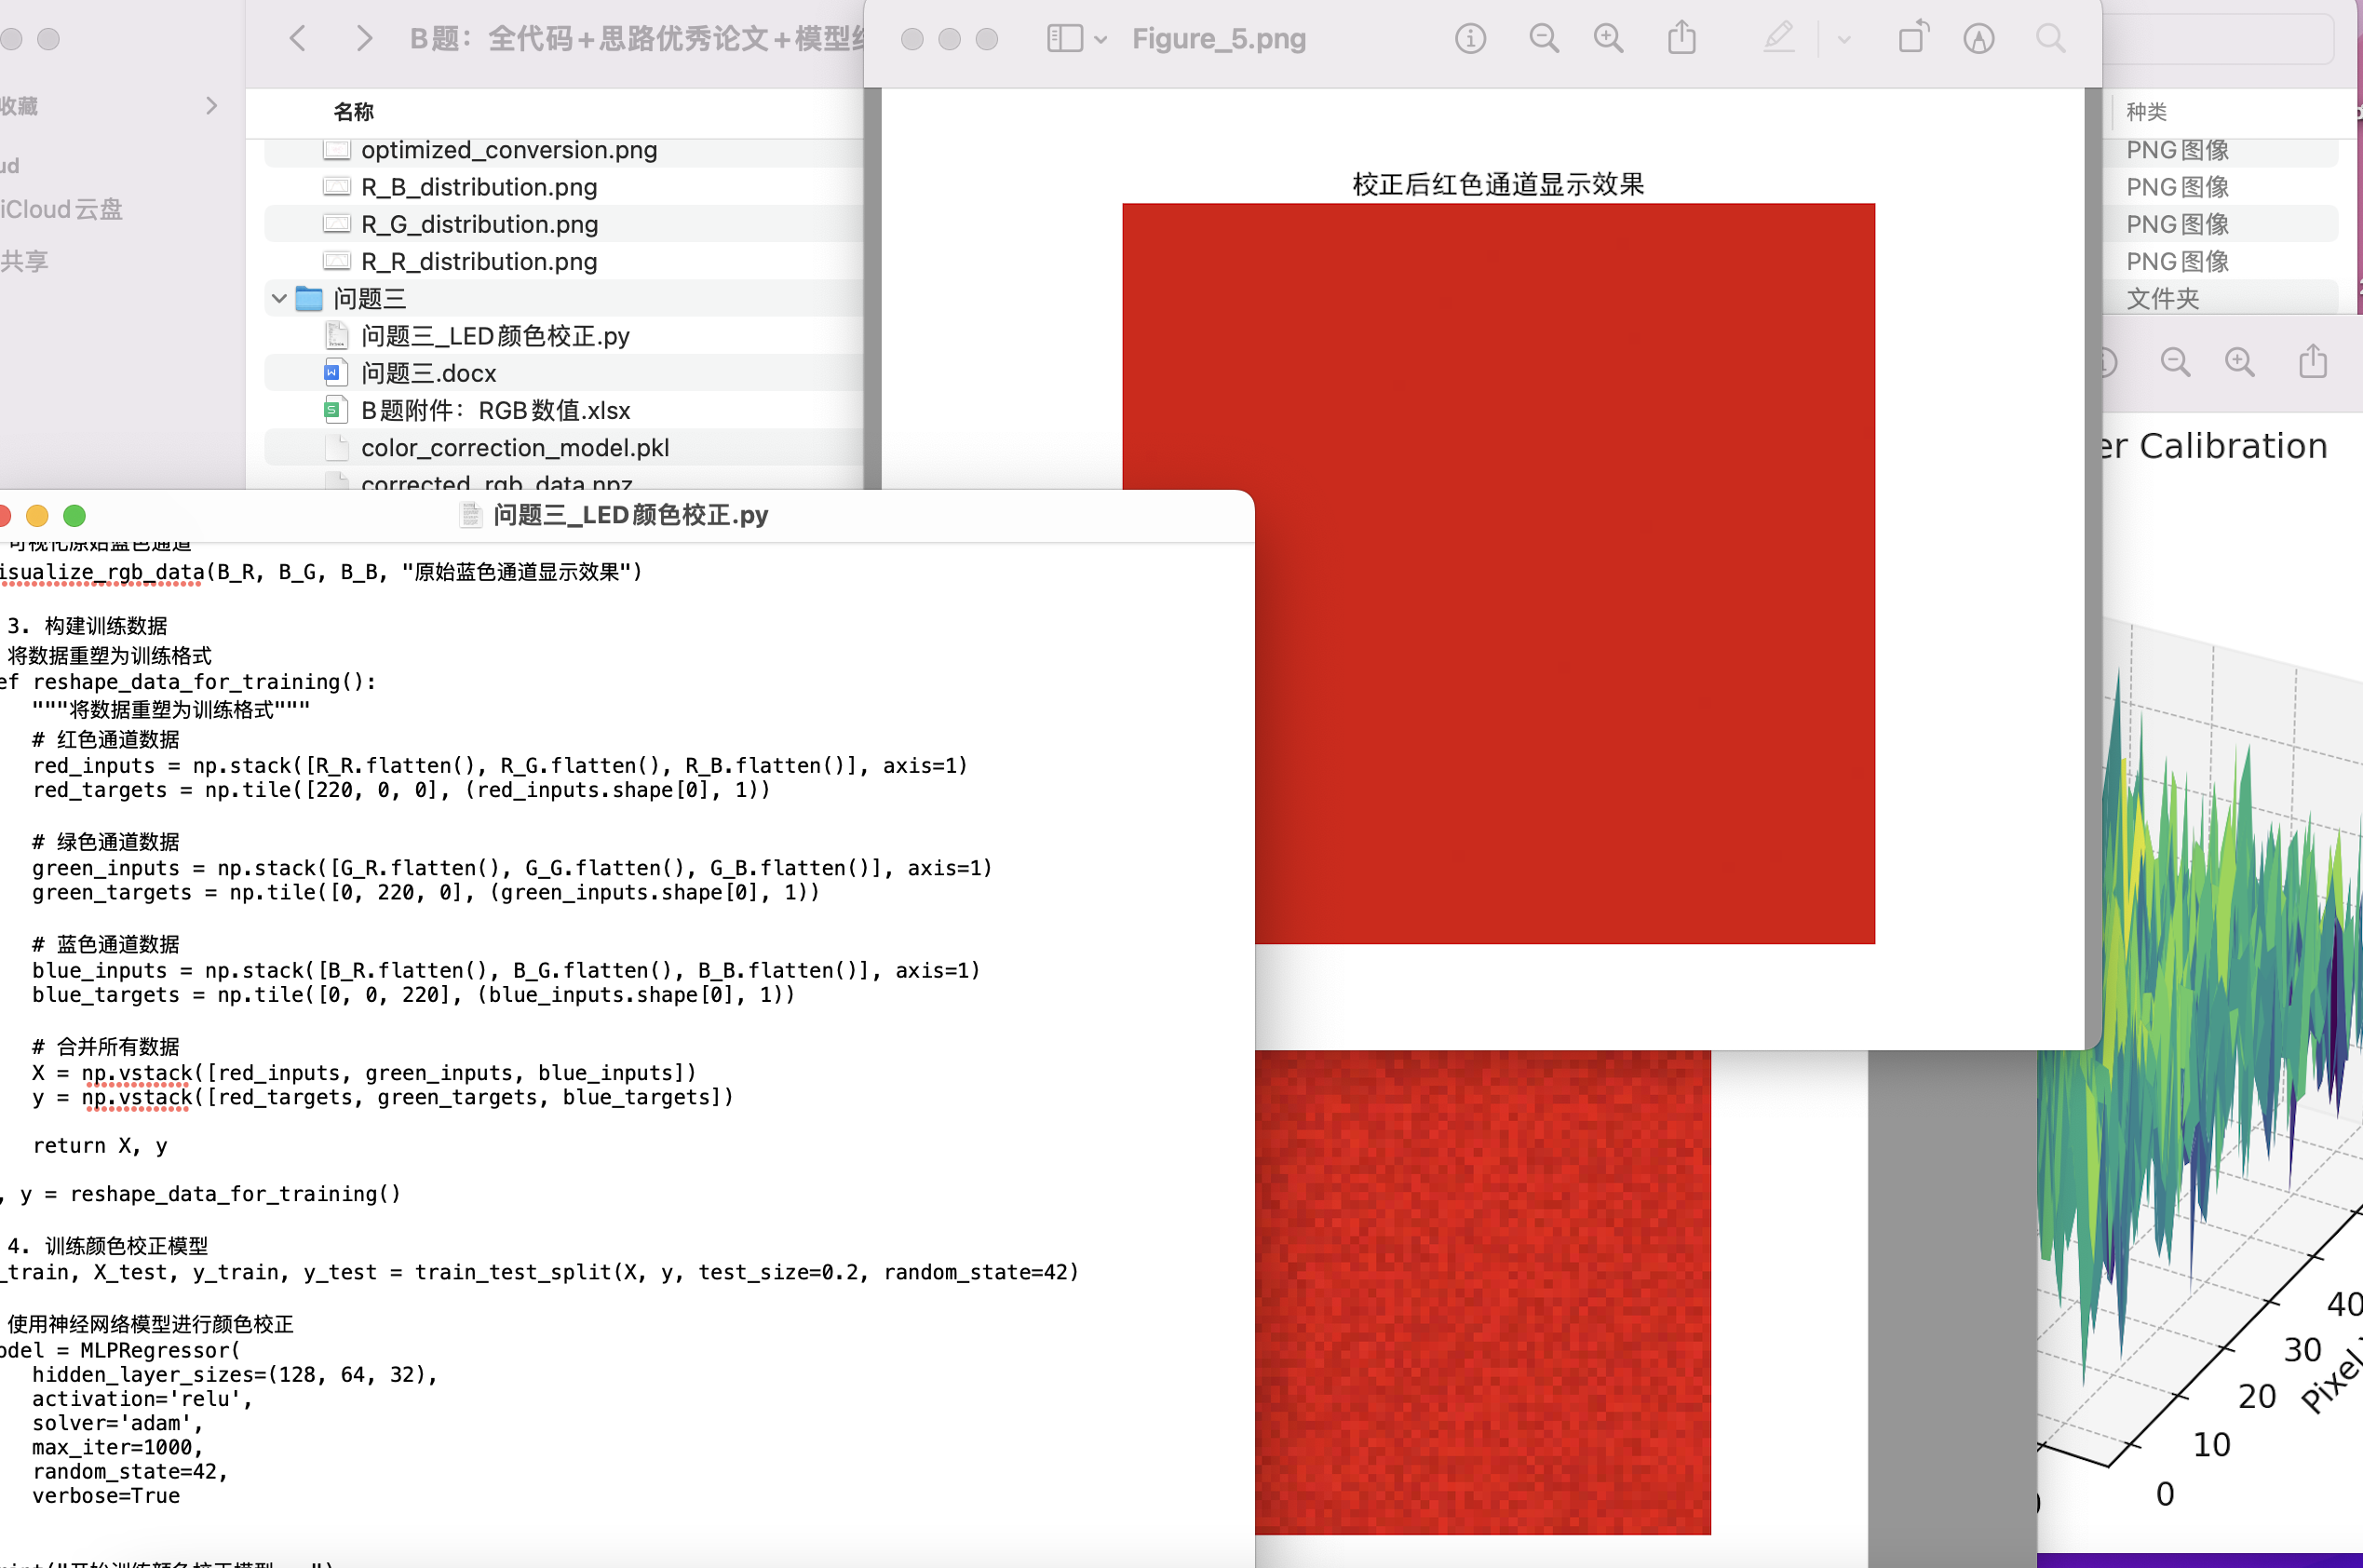Select the color_correction_model.pkl file

514,447
